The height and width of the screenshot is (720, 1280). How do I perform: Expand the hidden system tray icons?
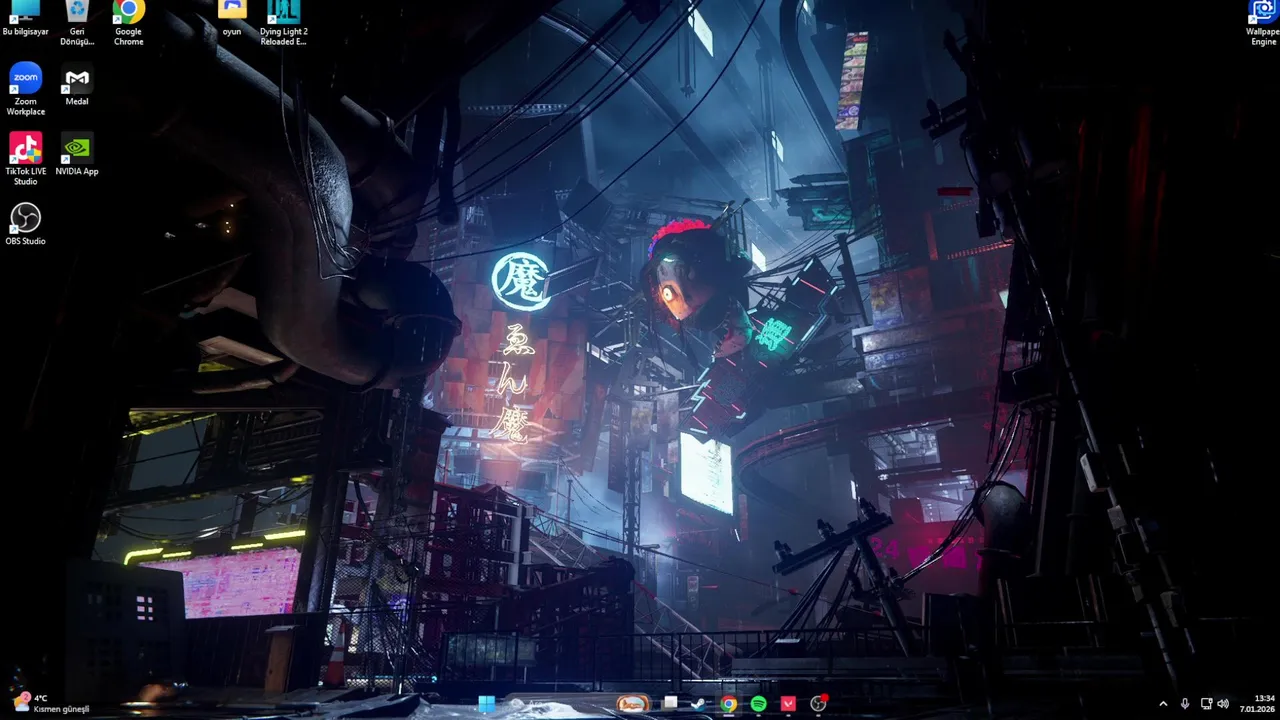coord(1163,704)
